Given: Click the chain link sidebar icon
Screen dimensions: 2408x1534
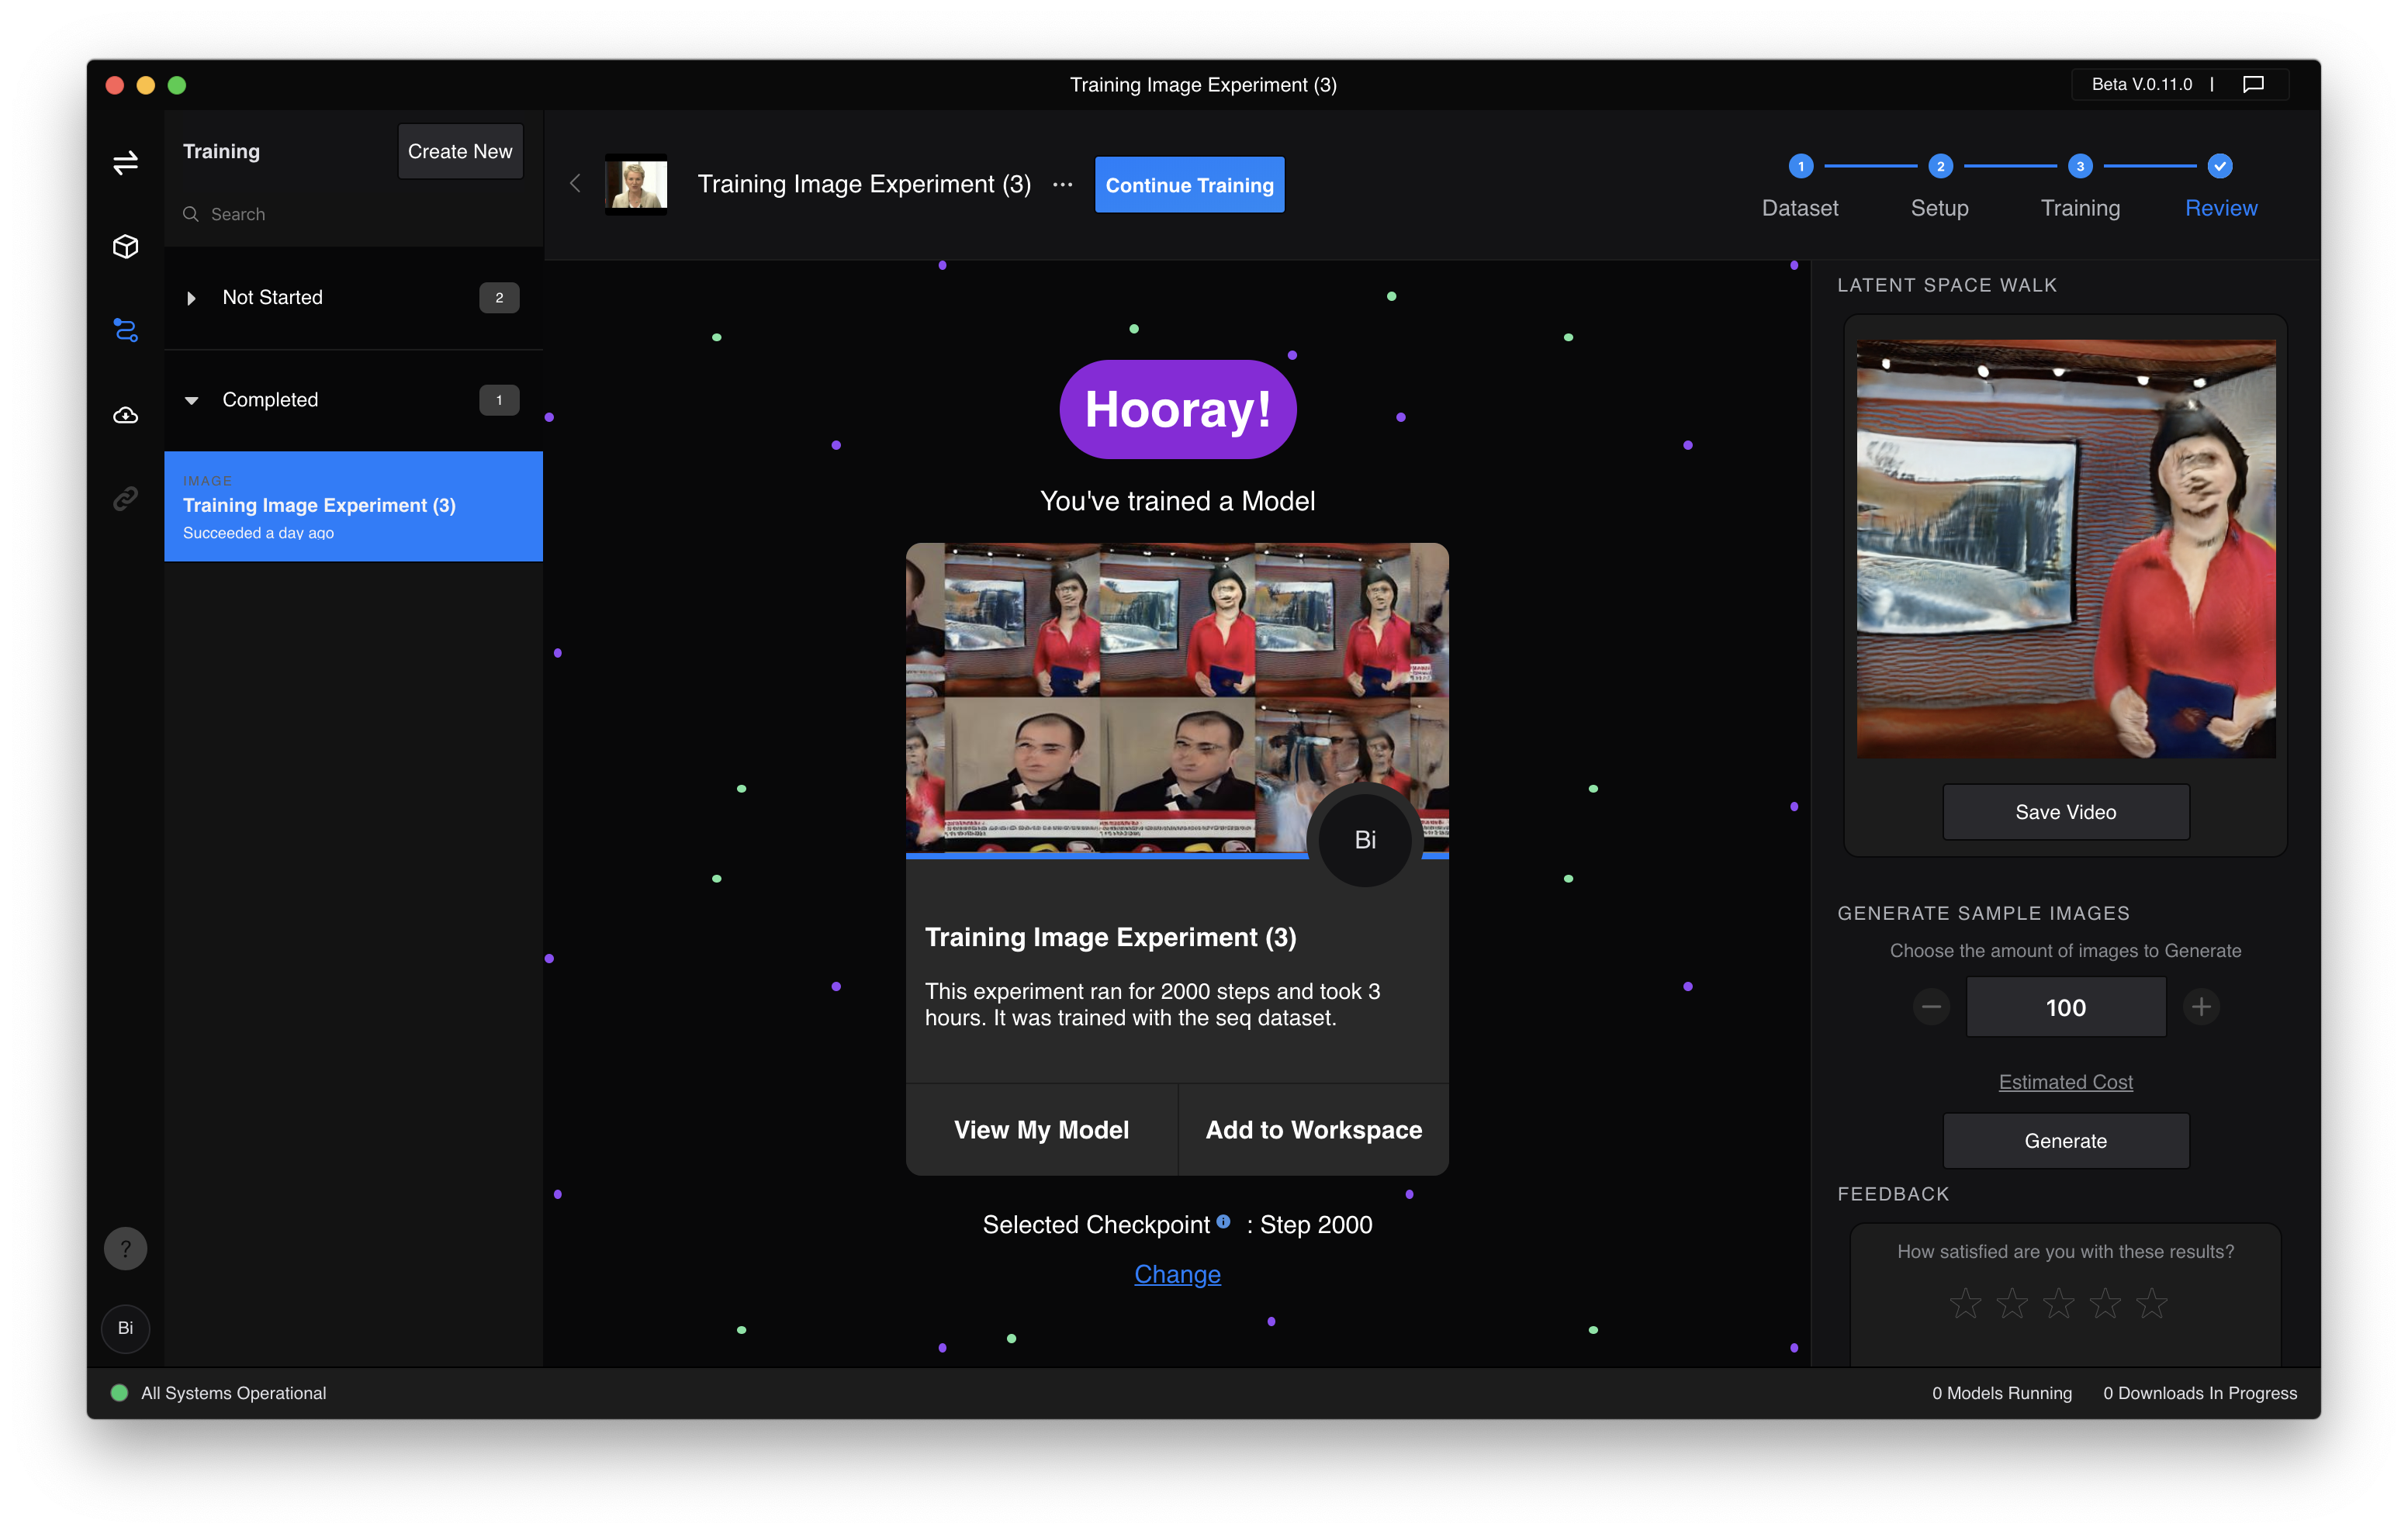Looking at the screenshot, I should [125, 498].
